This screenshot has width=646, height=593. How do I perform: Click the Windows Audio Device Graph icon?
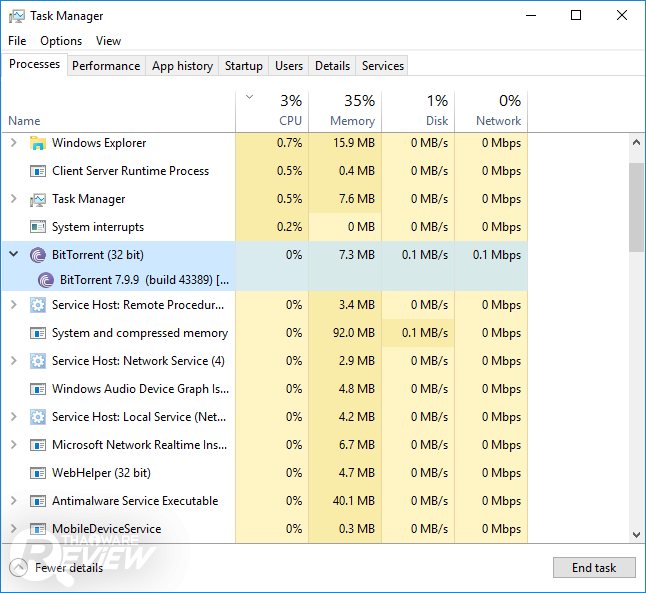(37, 389)
